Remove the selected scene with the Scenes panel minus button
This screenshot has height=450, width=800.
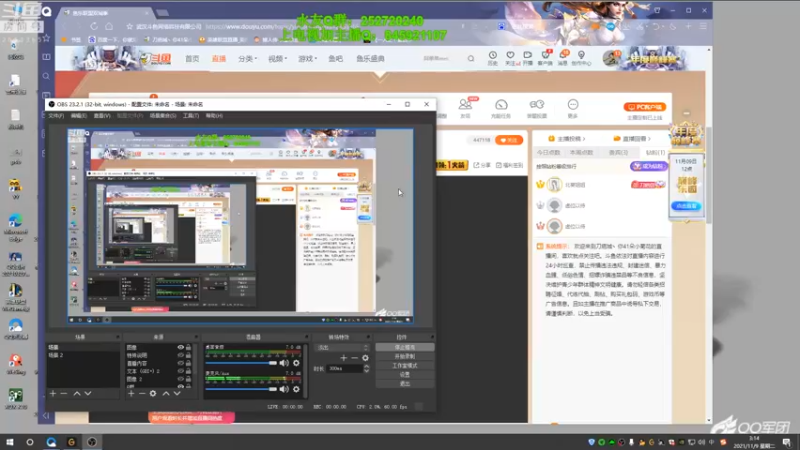64,394
